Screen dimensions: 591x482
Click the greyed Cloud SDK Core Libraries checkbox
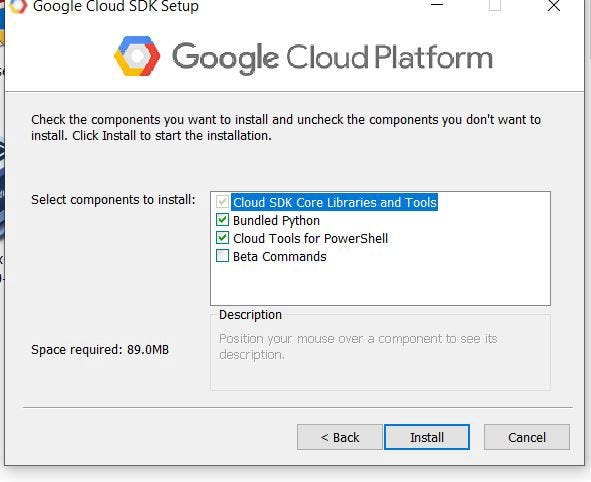222,202
